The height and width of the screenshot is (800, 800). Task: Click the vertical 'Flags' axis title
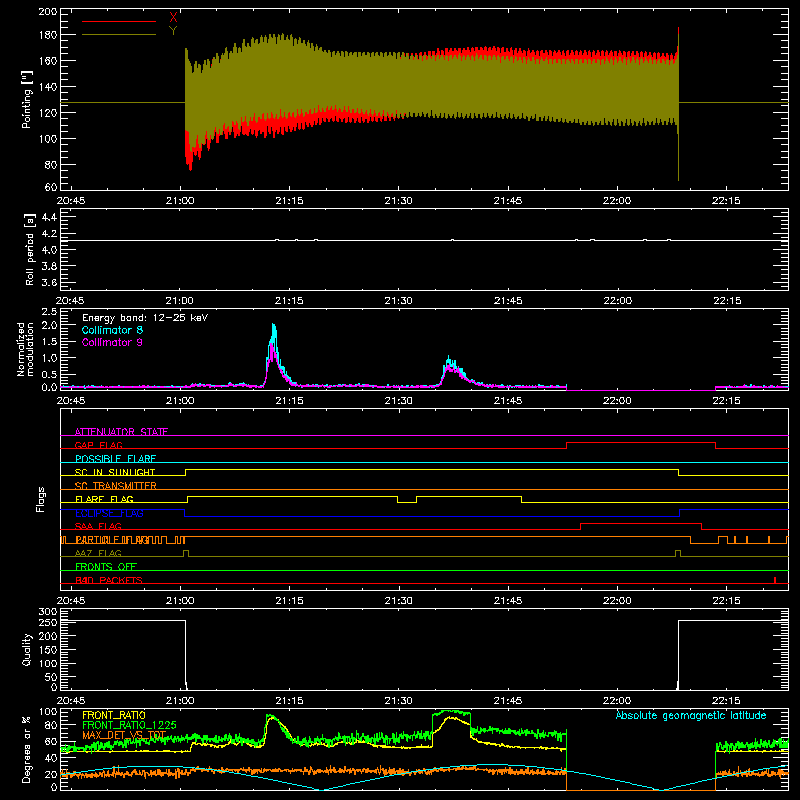(40, 499)
